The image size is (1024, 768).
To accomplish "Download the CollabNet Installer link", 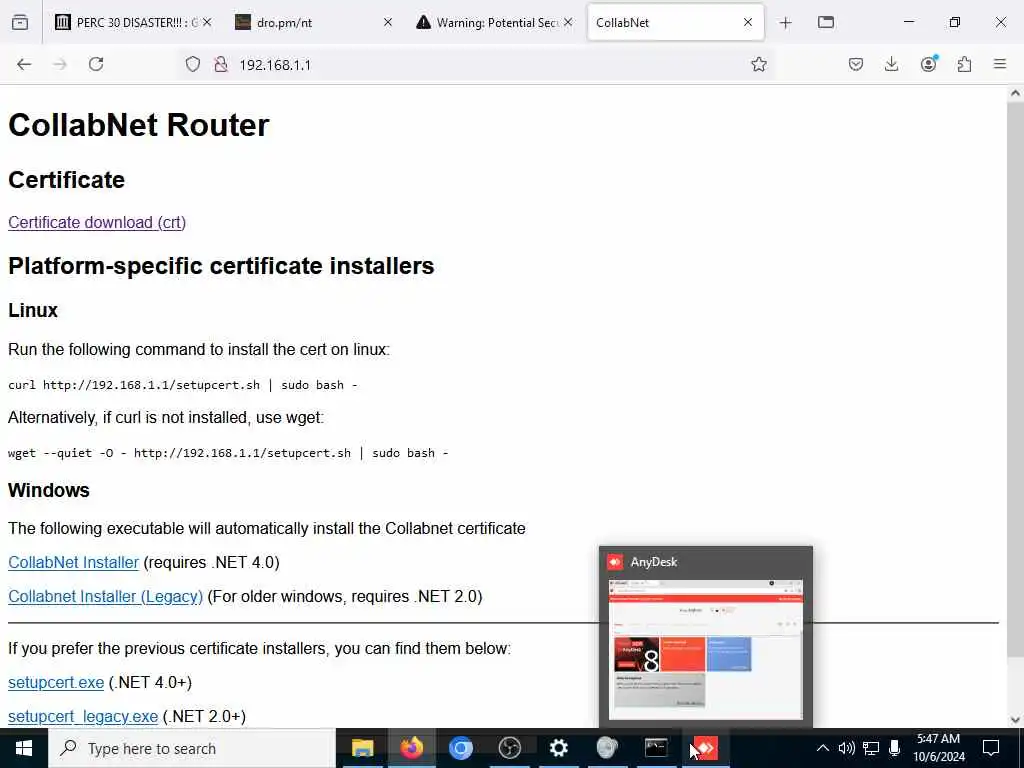I will pyautogui.click(x=73, y=562).
